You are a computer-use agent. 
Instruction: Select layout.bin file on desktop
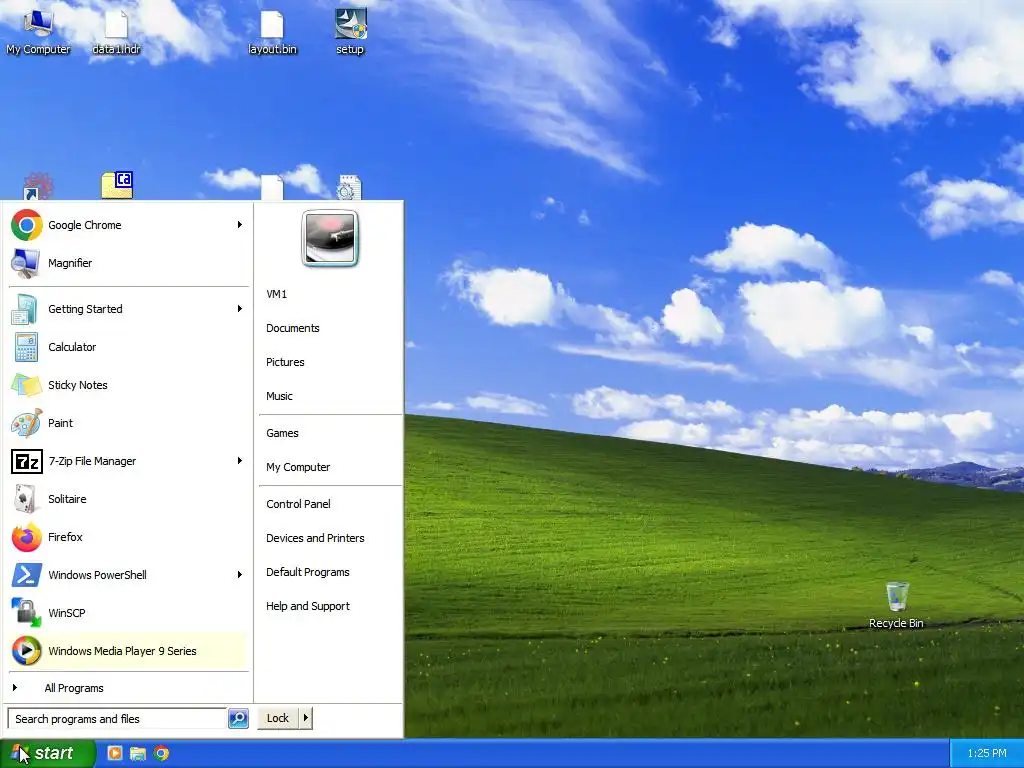point(272,32)
